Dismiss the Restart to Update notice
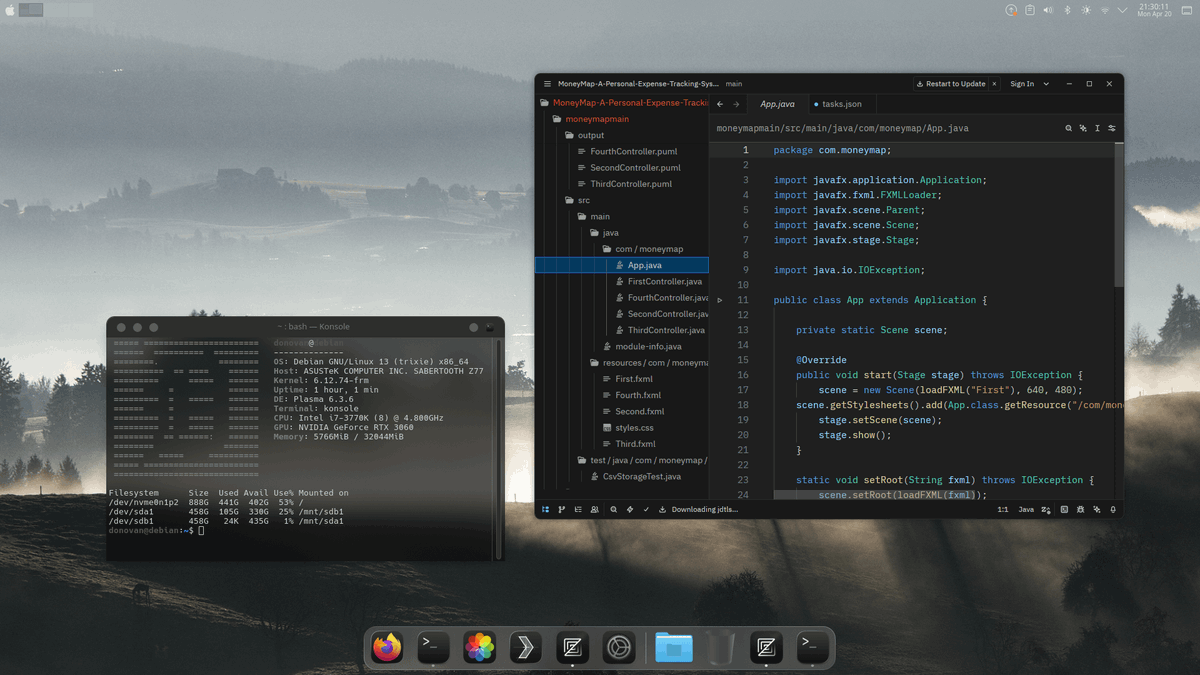This screenshot has width=1200, height=675. coord(994,84)
